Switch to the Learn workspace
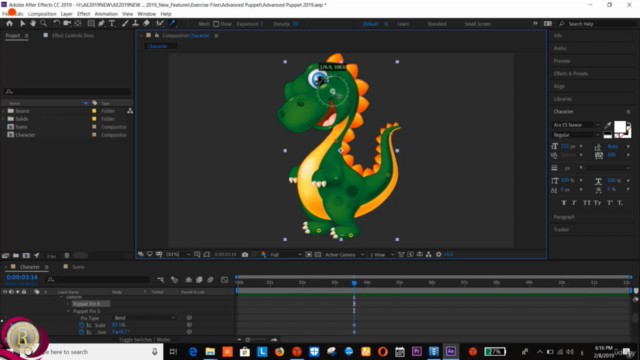640x360 pixels. (x=403, y=24)
